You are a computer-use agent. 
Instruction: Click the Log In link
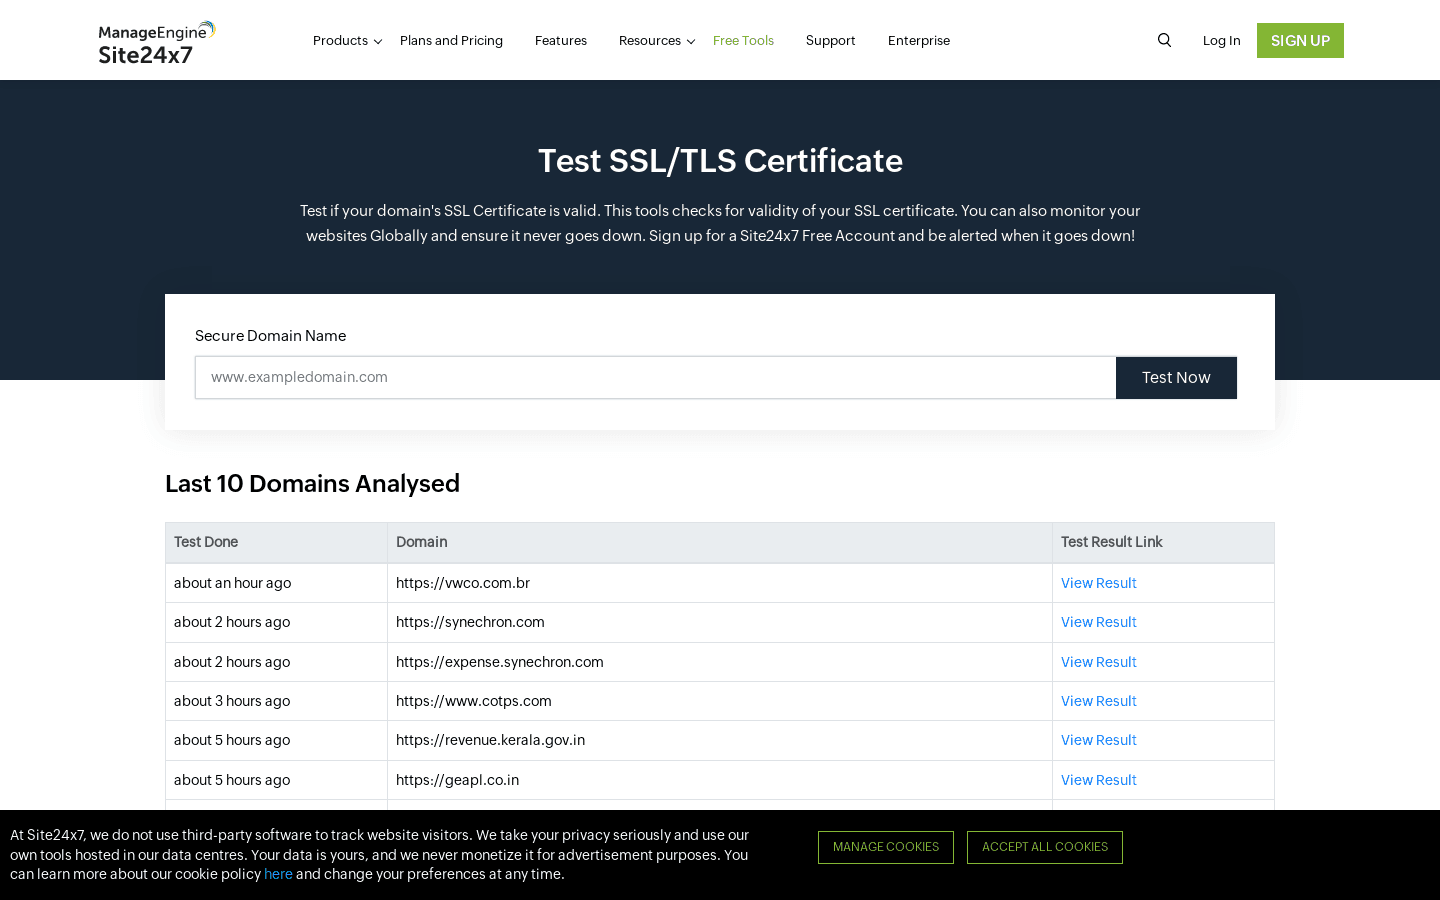pyautogui.click(x=1221, y=41)
